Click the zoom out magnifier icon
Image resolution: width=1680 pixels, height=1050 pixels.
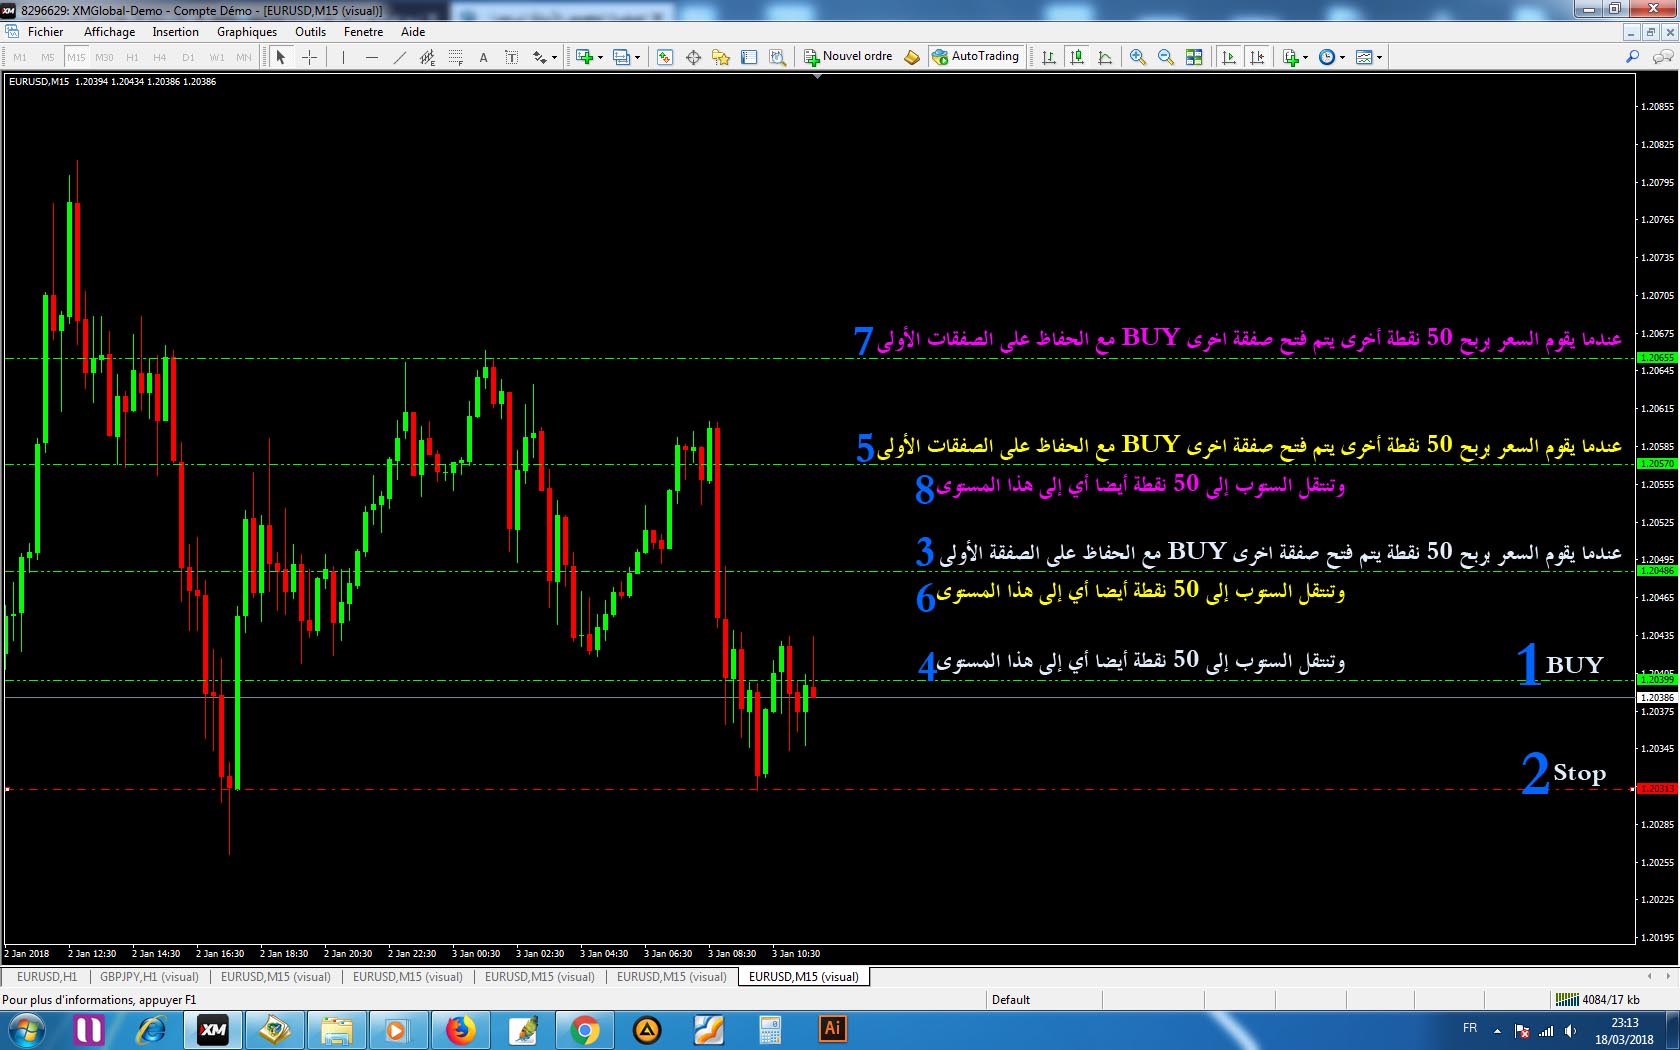tap(1165, 57)
